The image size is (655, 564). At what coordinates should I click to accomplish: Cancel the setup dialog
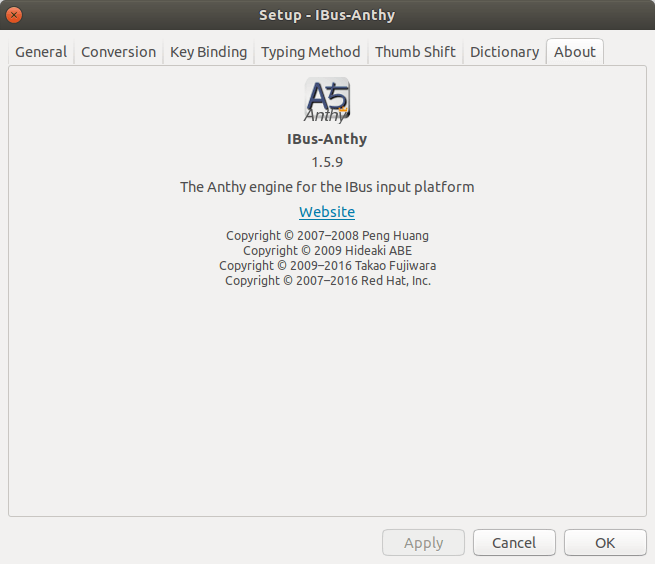(x=514, y=543)
